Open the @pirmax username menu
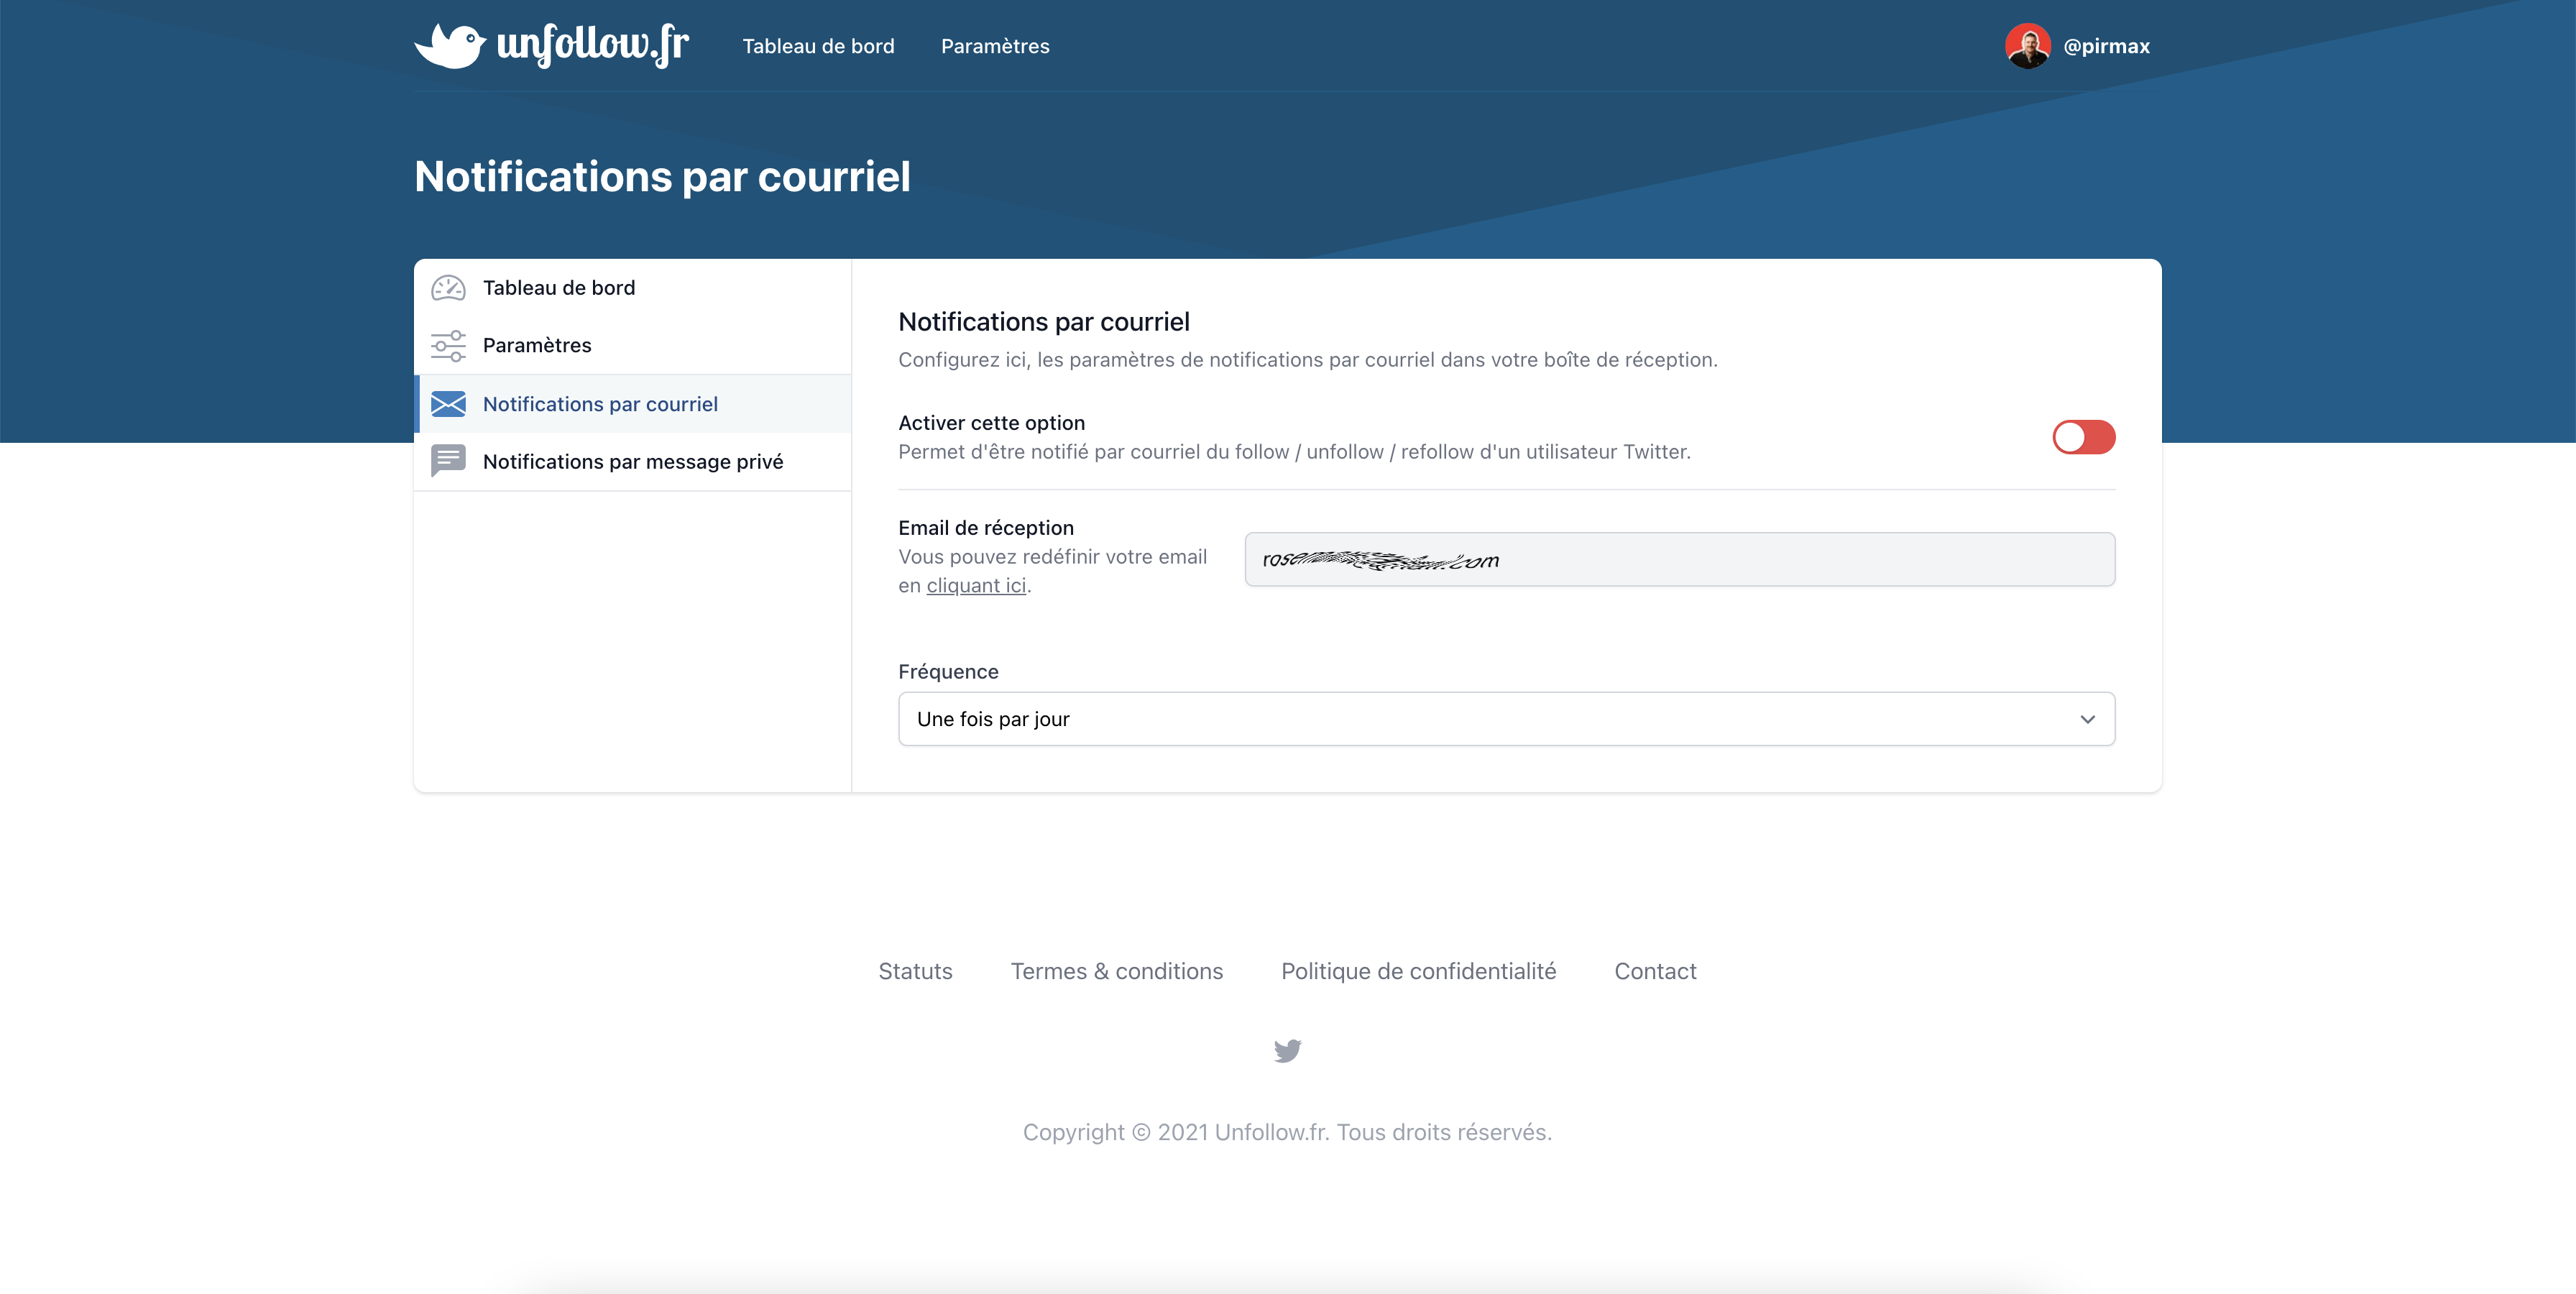Image resolution: width=2576 pixels, height=1294 pixels. [2106, 46]
